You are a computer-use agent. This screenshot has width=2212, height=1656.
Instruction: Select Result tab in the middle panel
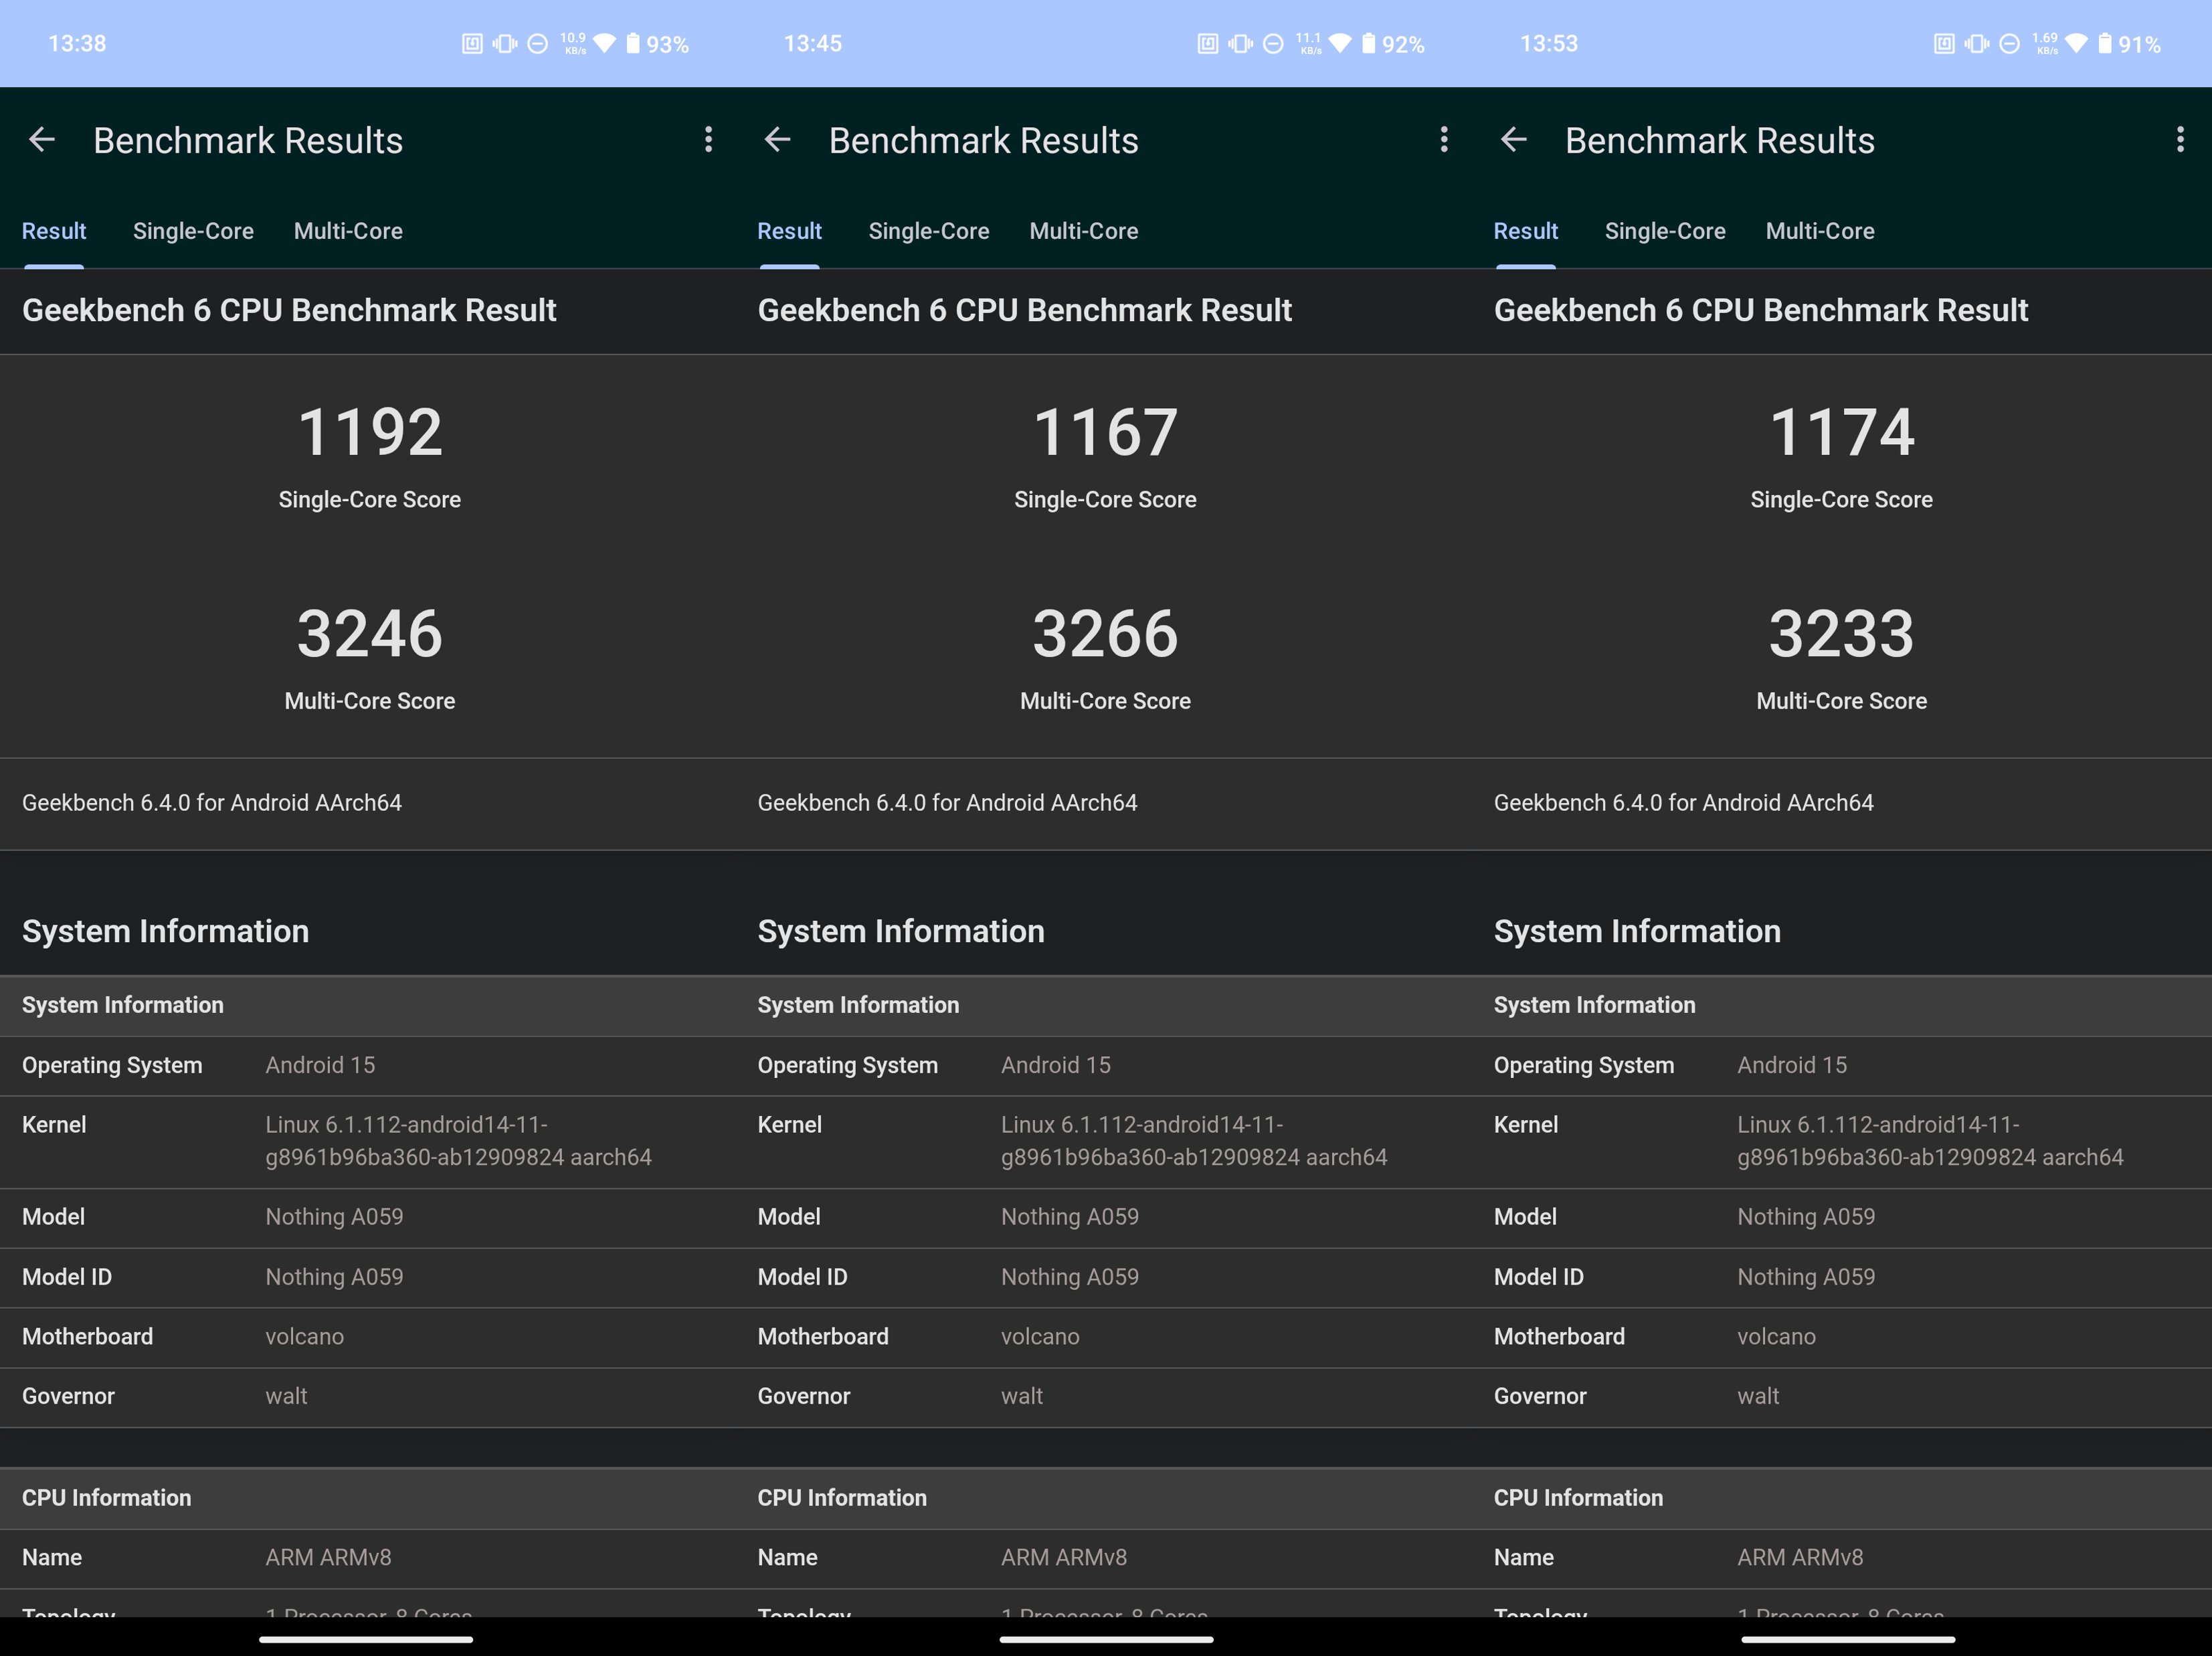pos(789,231)
